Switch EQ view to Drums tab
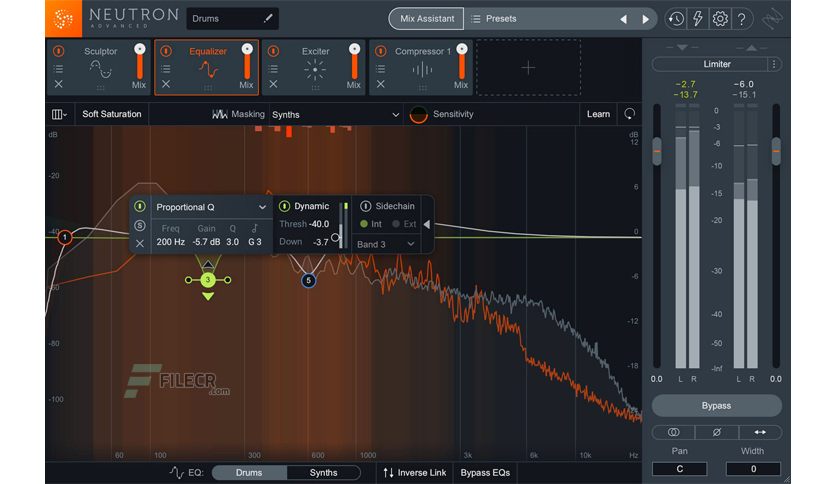The width and height of the screenshot is (836, 484). [249, 473]
